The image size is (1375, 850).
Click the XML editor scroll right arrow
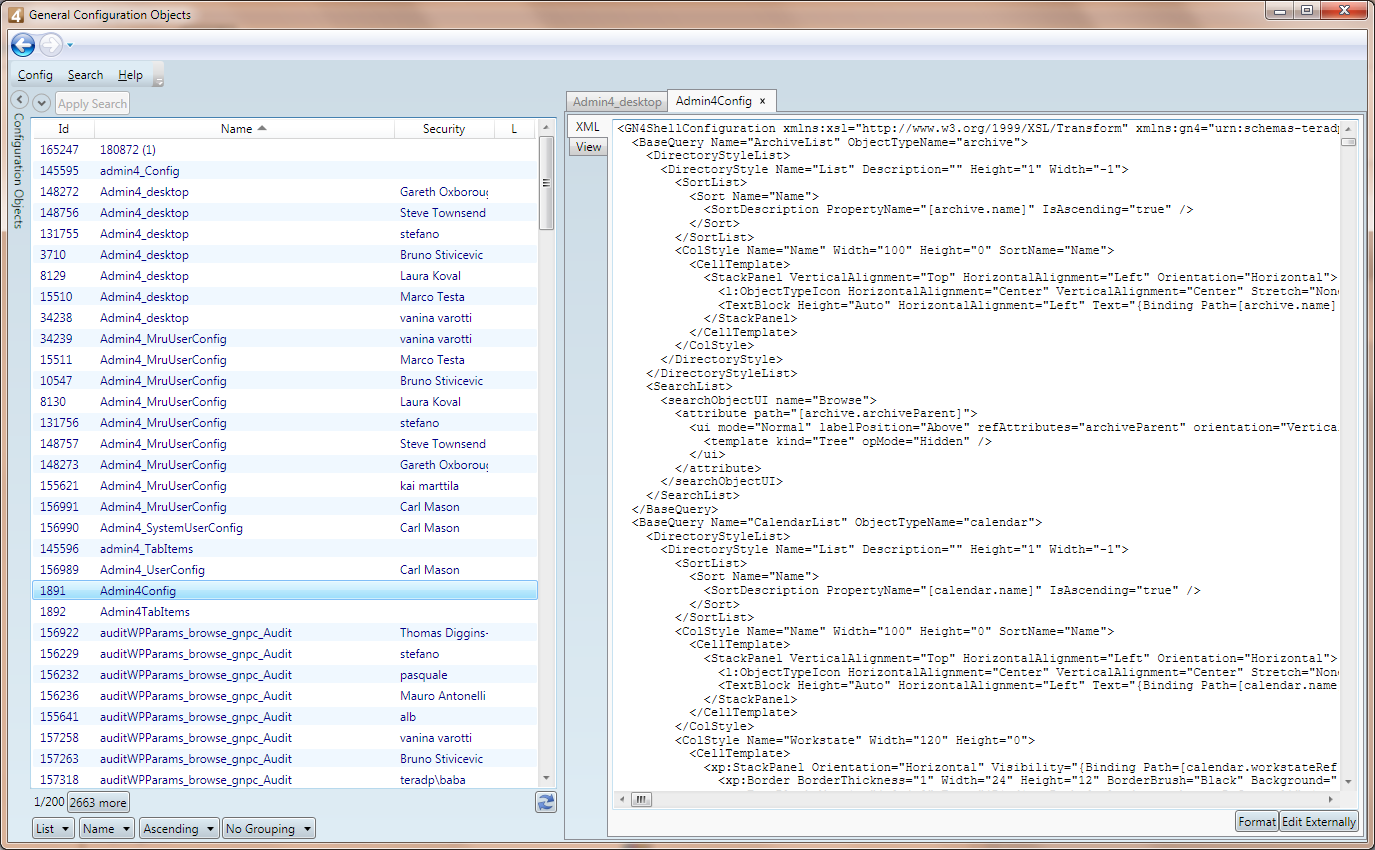[1330, 799]
